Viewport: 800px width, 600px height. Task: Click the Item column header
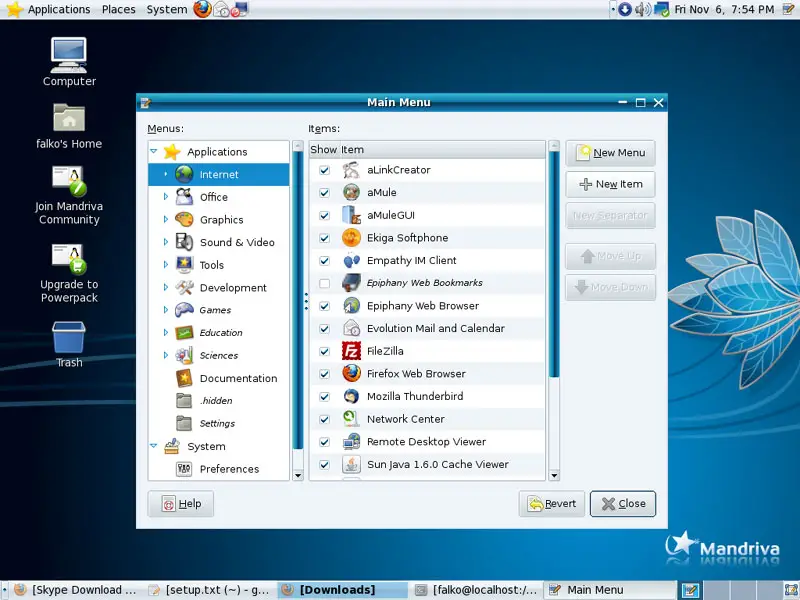point(442,149)
